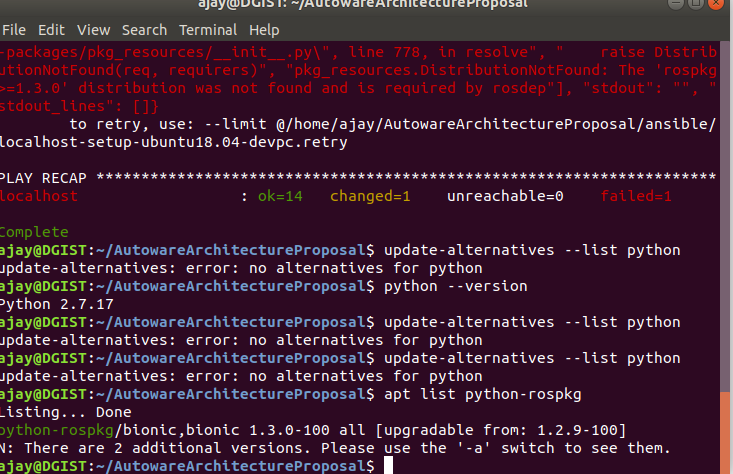Open the Search menu
Image resolution: width=733 pixels, height=474 pixels.
[144, 30]
